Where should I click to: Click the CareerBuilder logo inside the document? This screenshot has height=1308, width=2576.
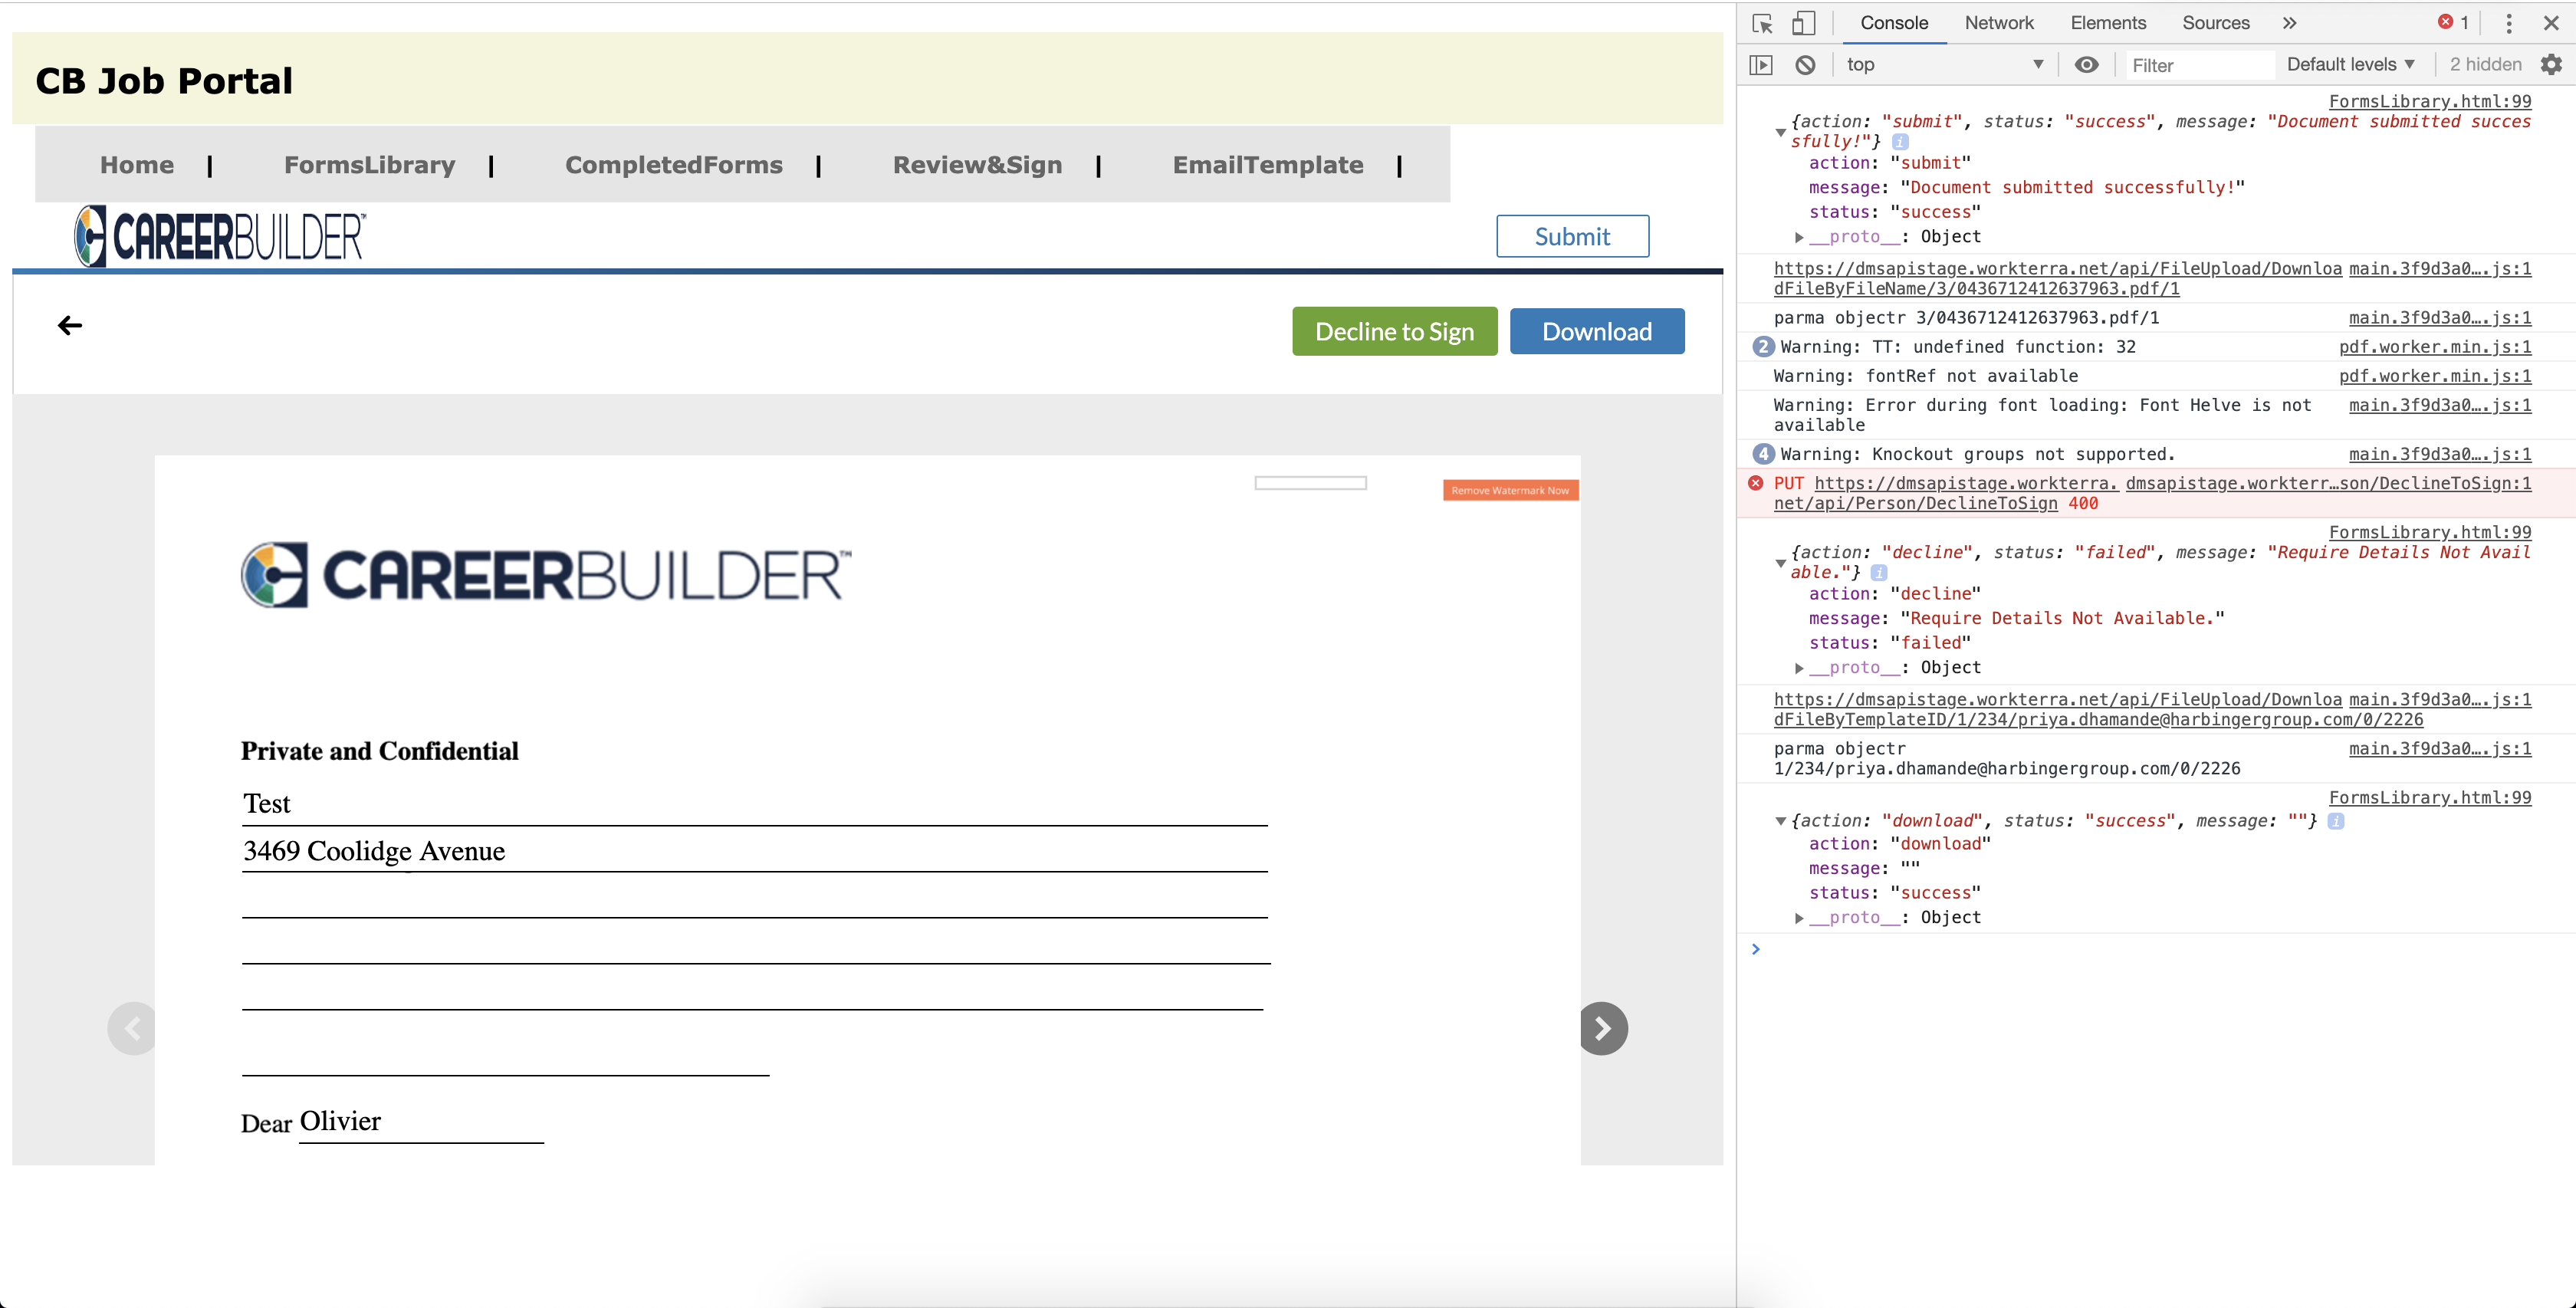pos(546,575)
